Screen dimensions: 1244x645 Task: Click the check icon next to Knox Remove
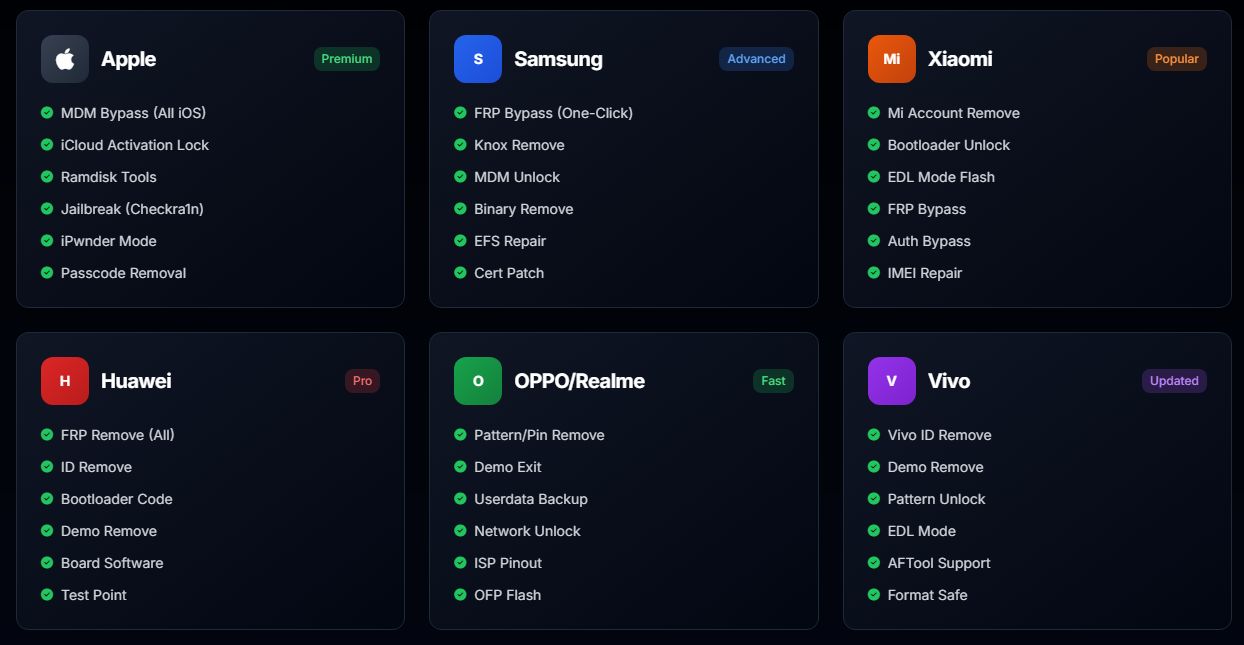click(x=460, y=145)
